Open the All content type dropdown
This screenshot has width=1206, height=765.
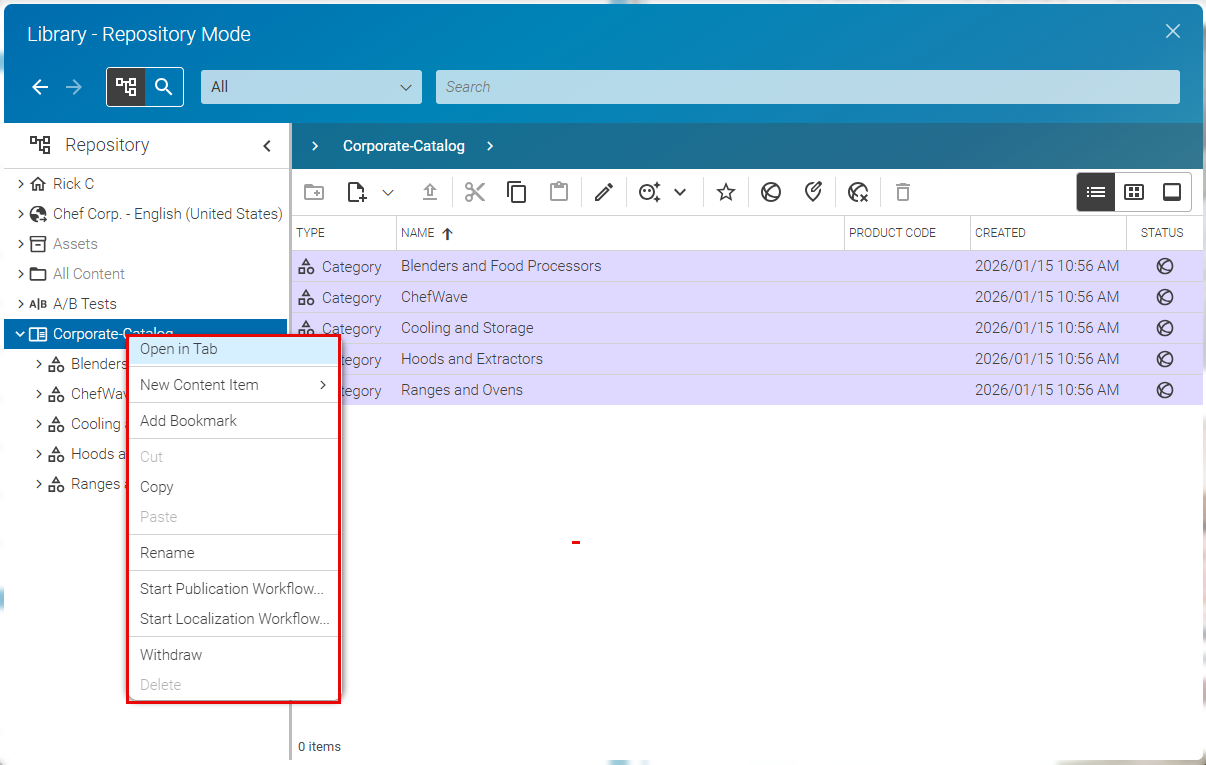pyautogui.click(x=311, y=87)
